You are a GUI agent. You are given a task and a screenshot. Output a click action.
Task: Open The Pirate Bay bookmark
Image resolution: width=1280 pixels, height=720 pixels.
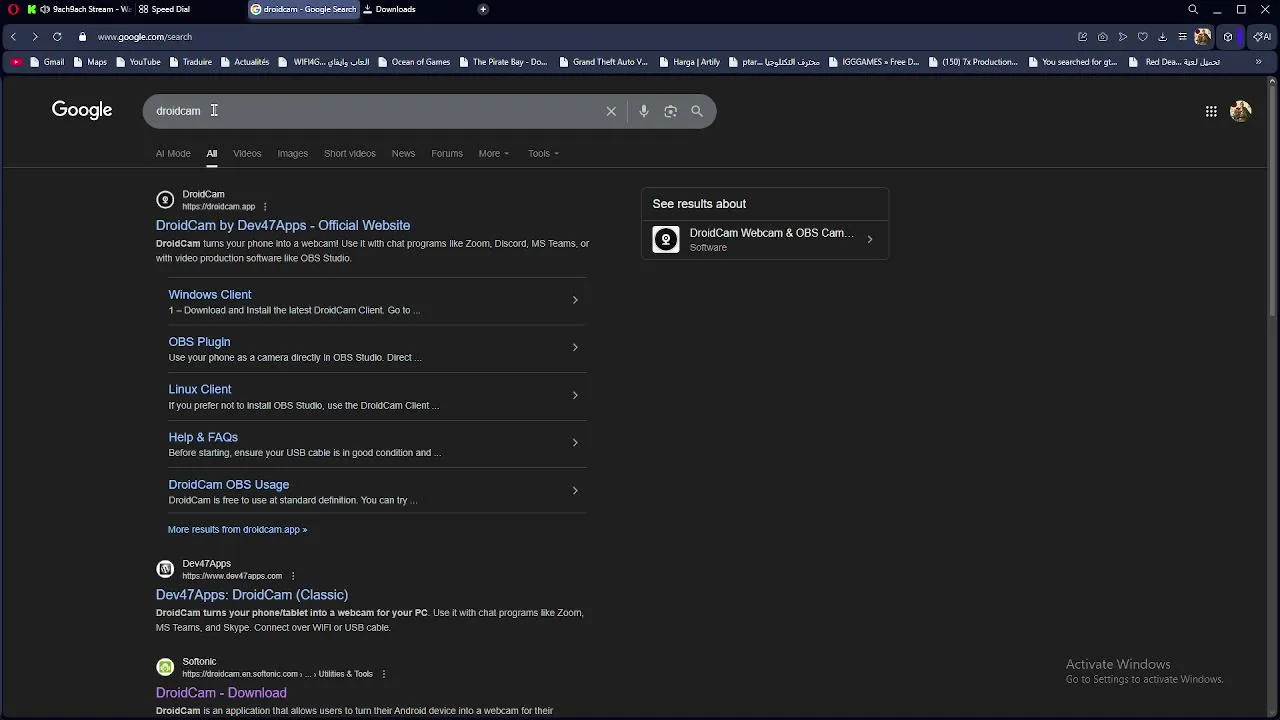[503, 62]
